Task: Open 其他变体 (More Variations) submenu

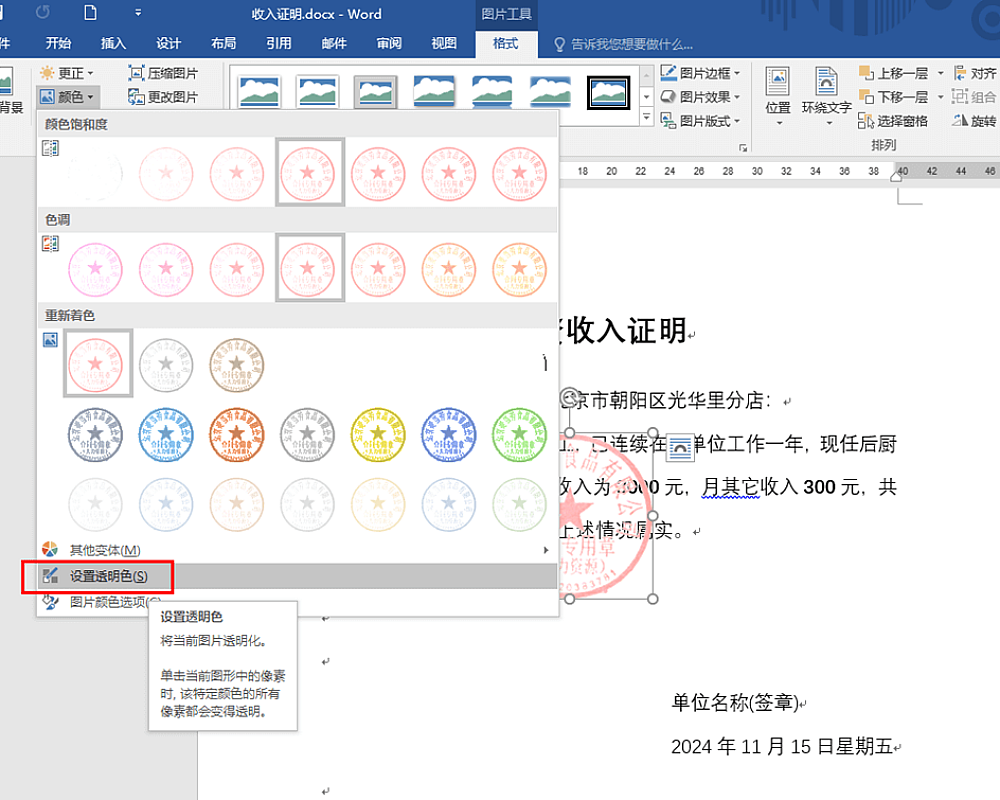Action: pyautogui.click(x=104, y=550)
